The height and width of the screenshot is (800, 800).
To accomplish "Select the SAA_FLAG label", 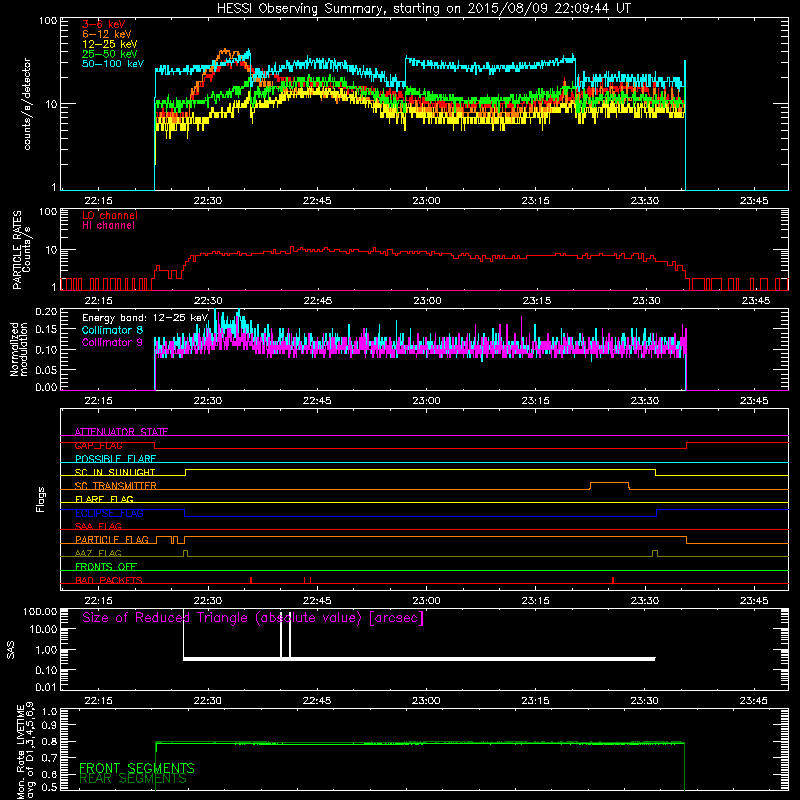I will coord(98,527).
